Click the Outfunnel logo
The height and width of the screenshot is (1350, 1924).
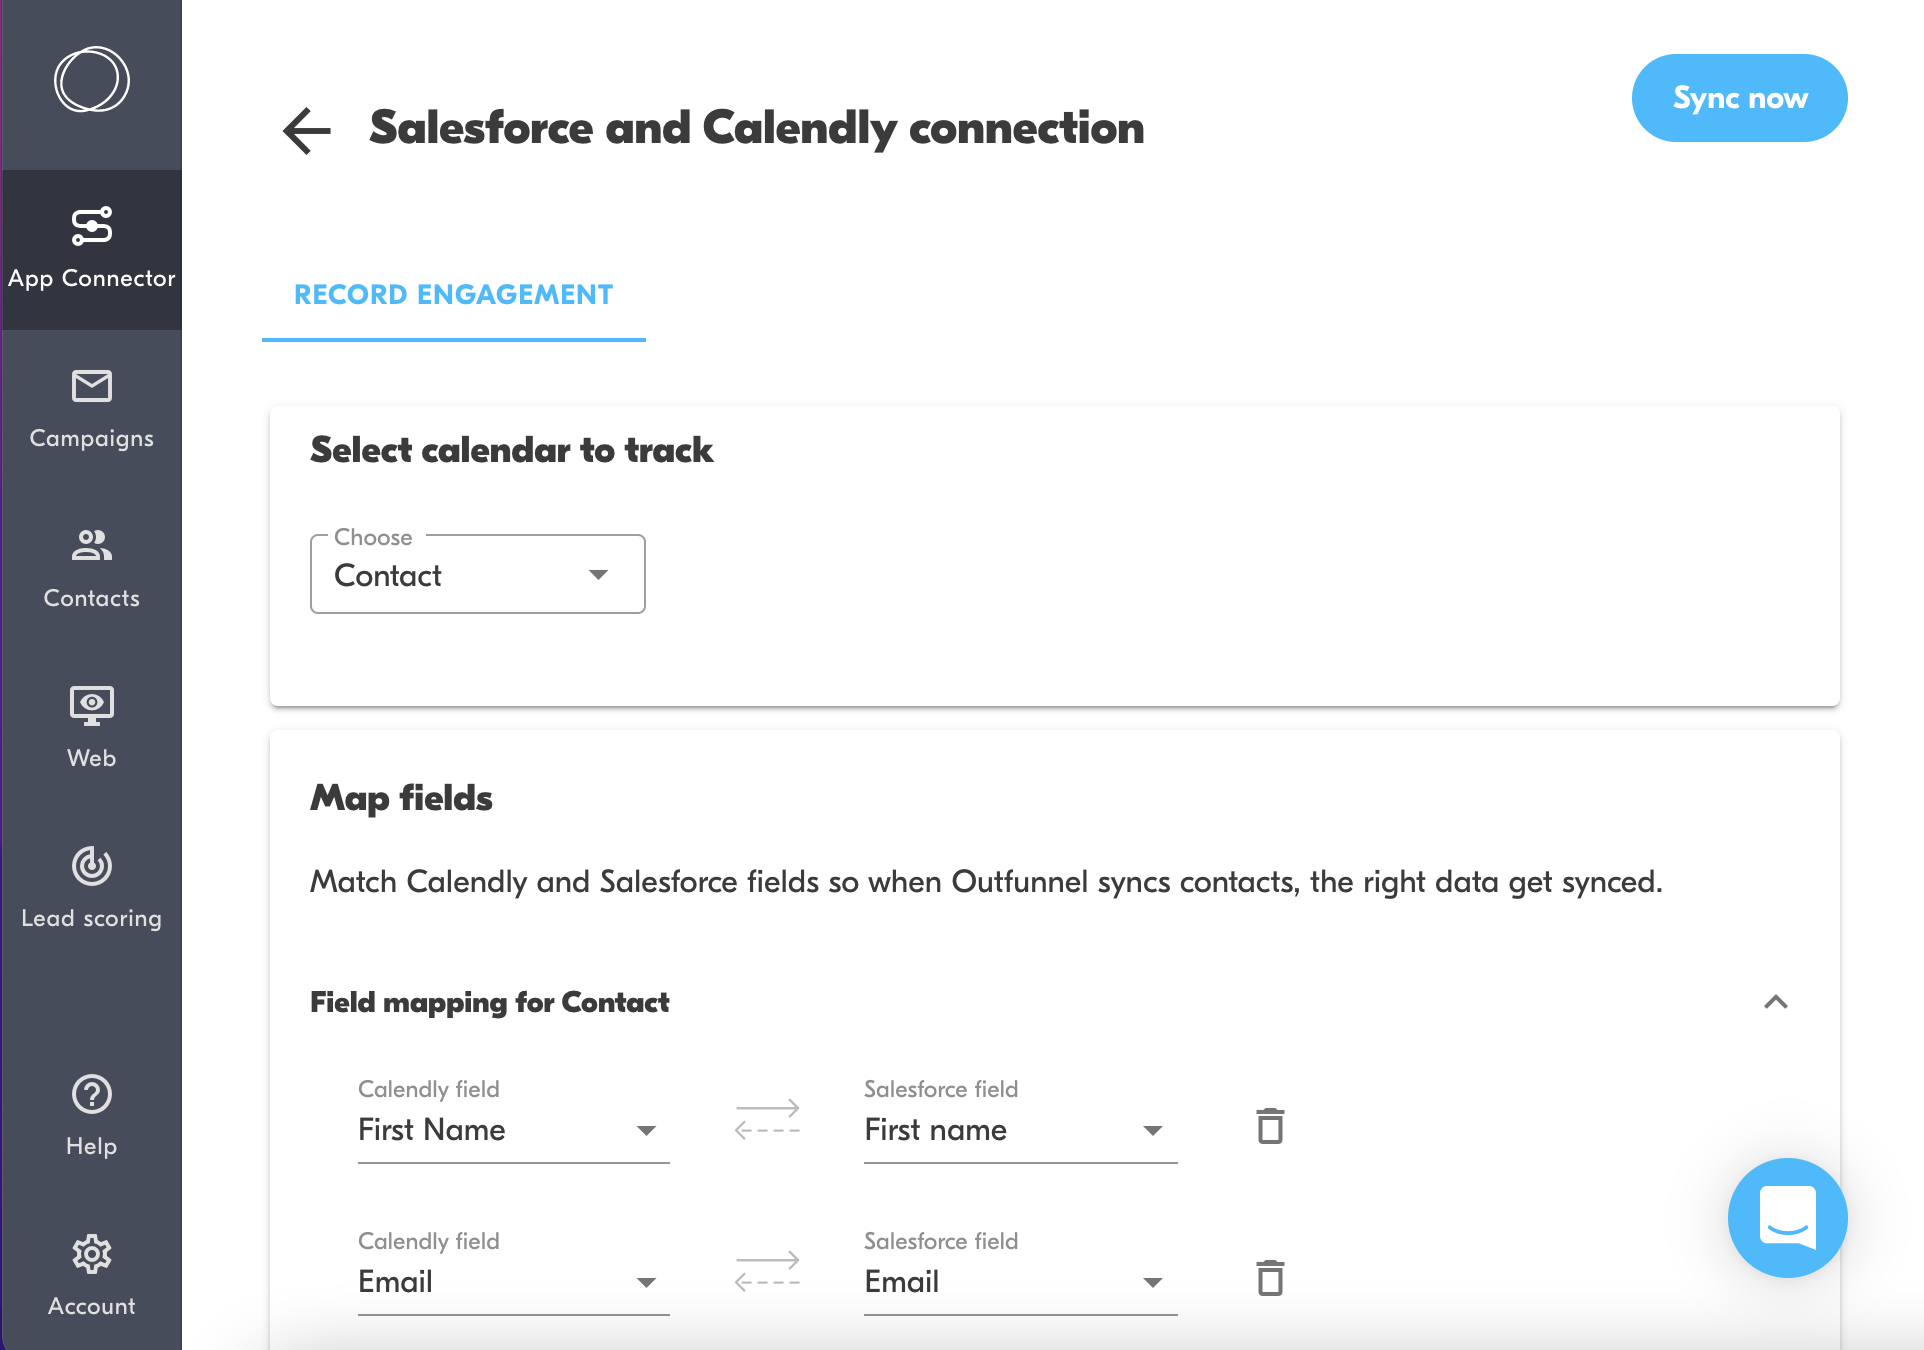click(x=91, y=79)
